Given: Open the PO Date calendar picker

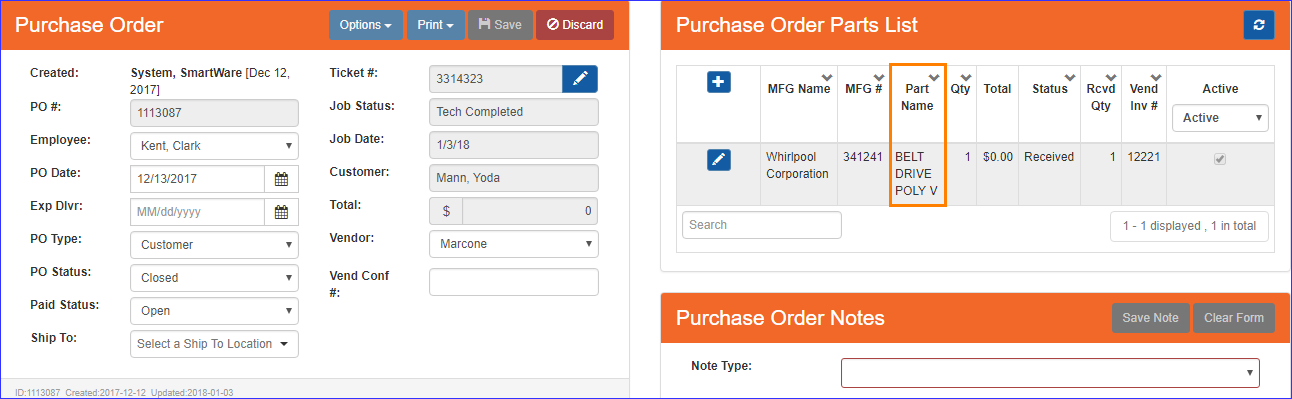Looking at the screenshot, I should pos(281,179).
